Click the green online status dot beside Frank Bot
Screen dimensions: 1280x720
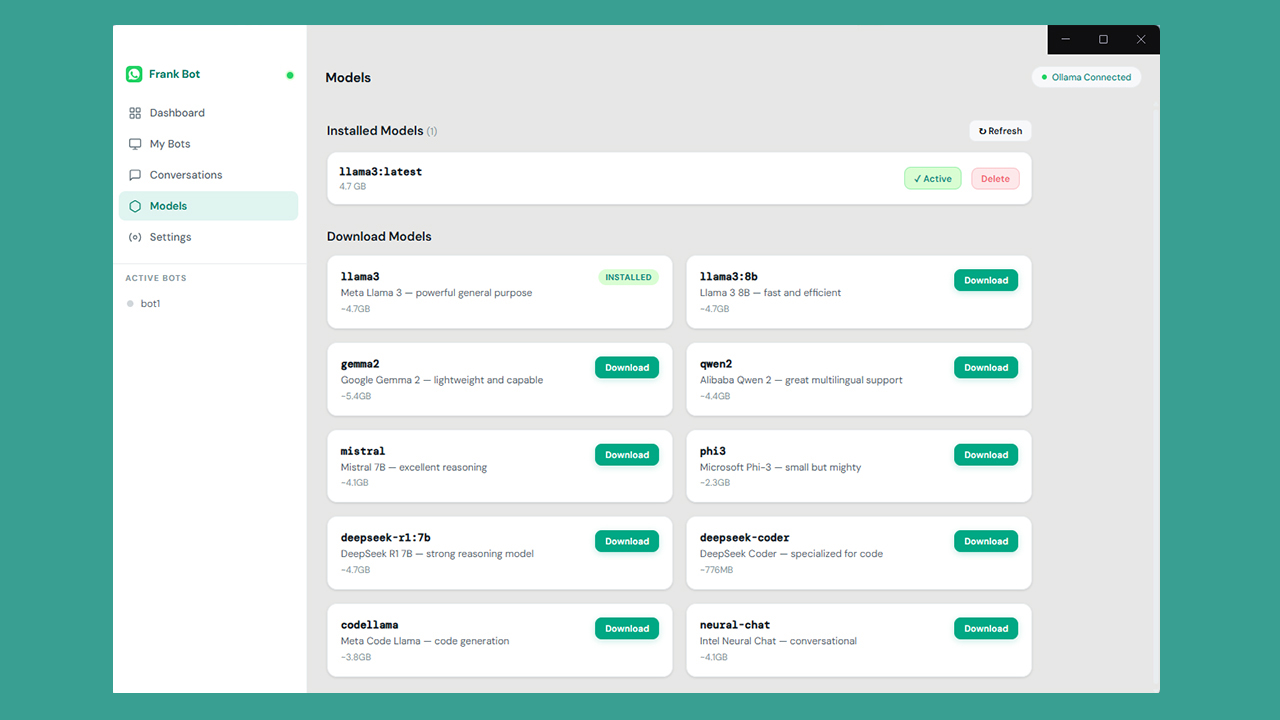click(x=290, y=75)
